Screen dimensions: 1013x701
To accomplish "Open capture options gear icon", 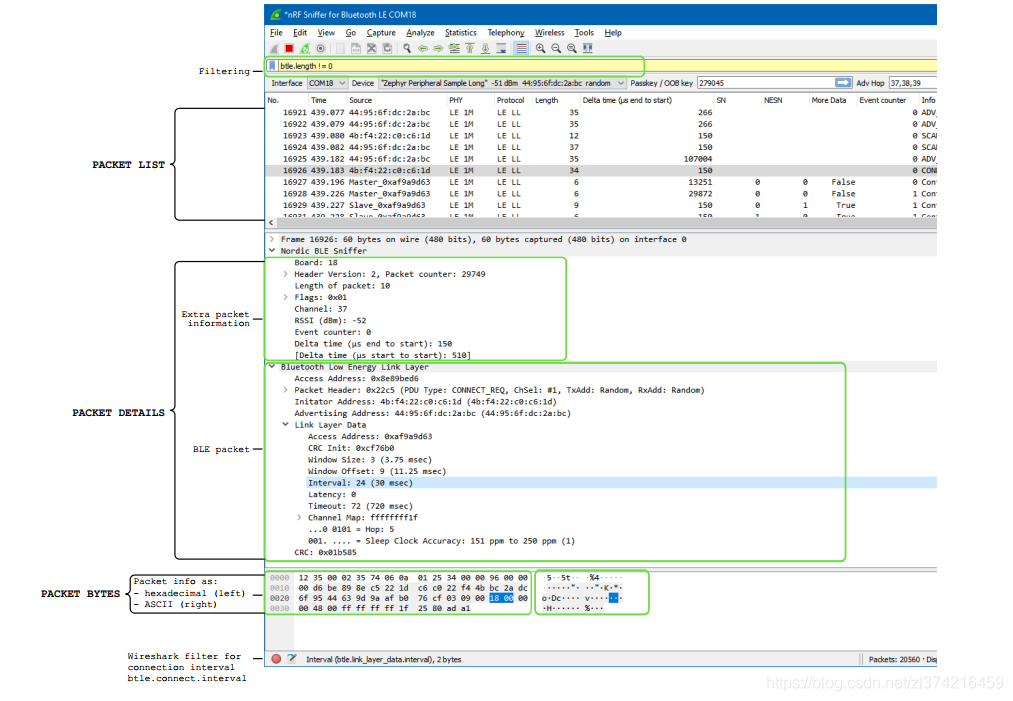I will point(320,48).
